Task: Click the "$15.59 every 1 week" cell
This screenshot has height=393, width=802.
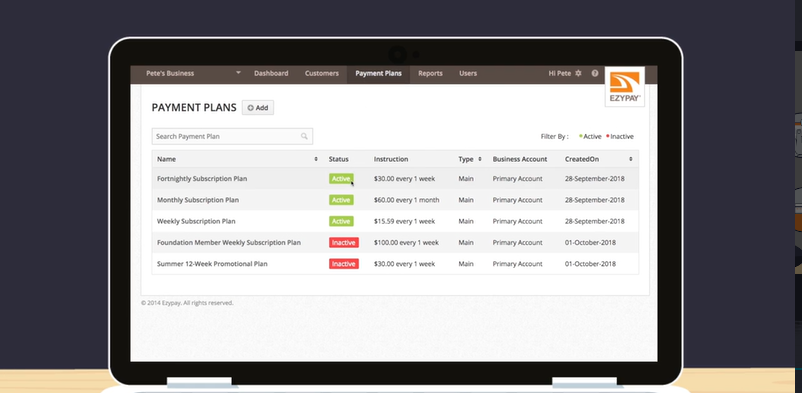Action: pos(405,221)
